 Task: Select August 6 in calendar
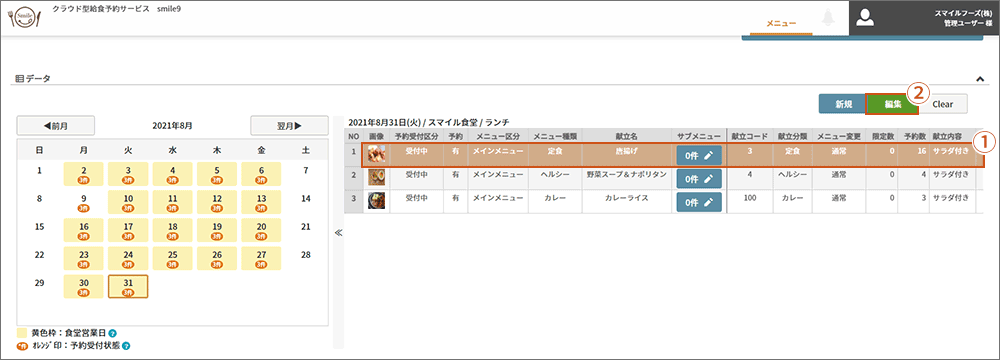click(x=261, y=174)
